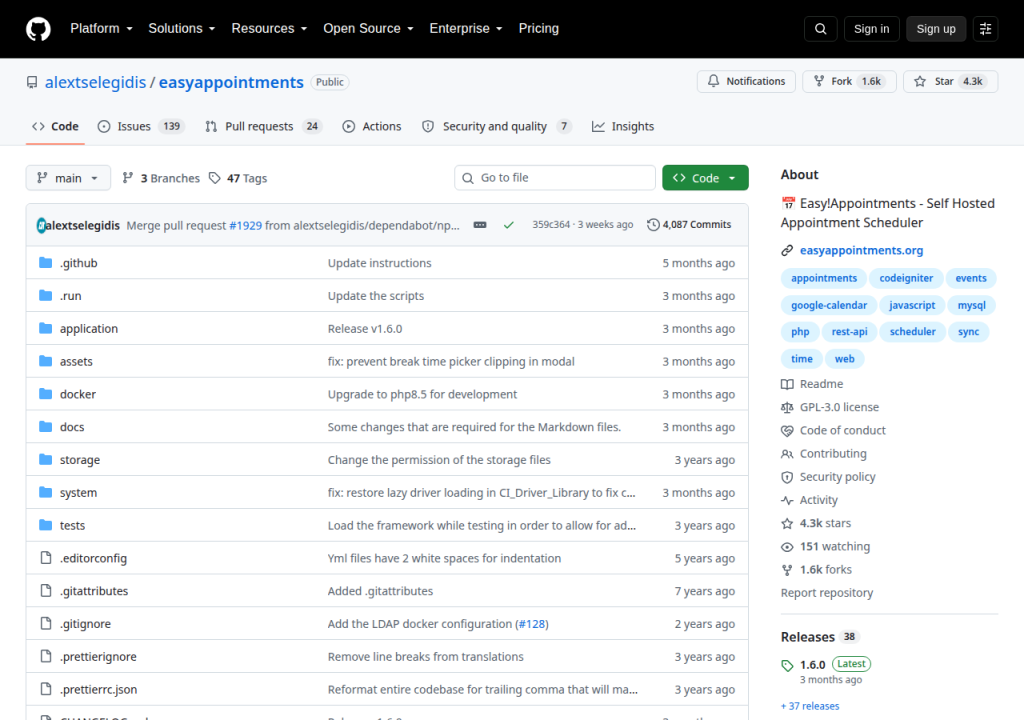
Task: Click the tests folder icon
Action: click(46, 525)
